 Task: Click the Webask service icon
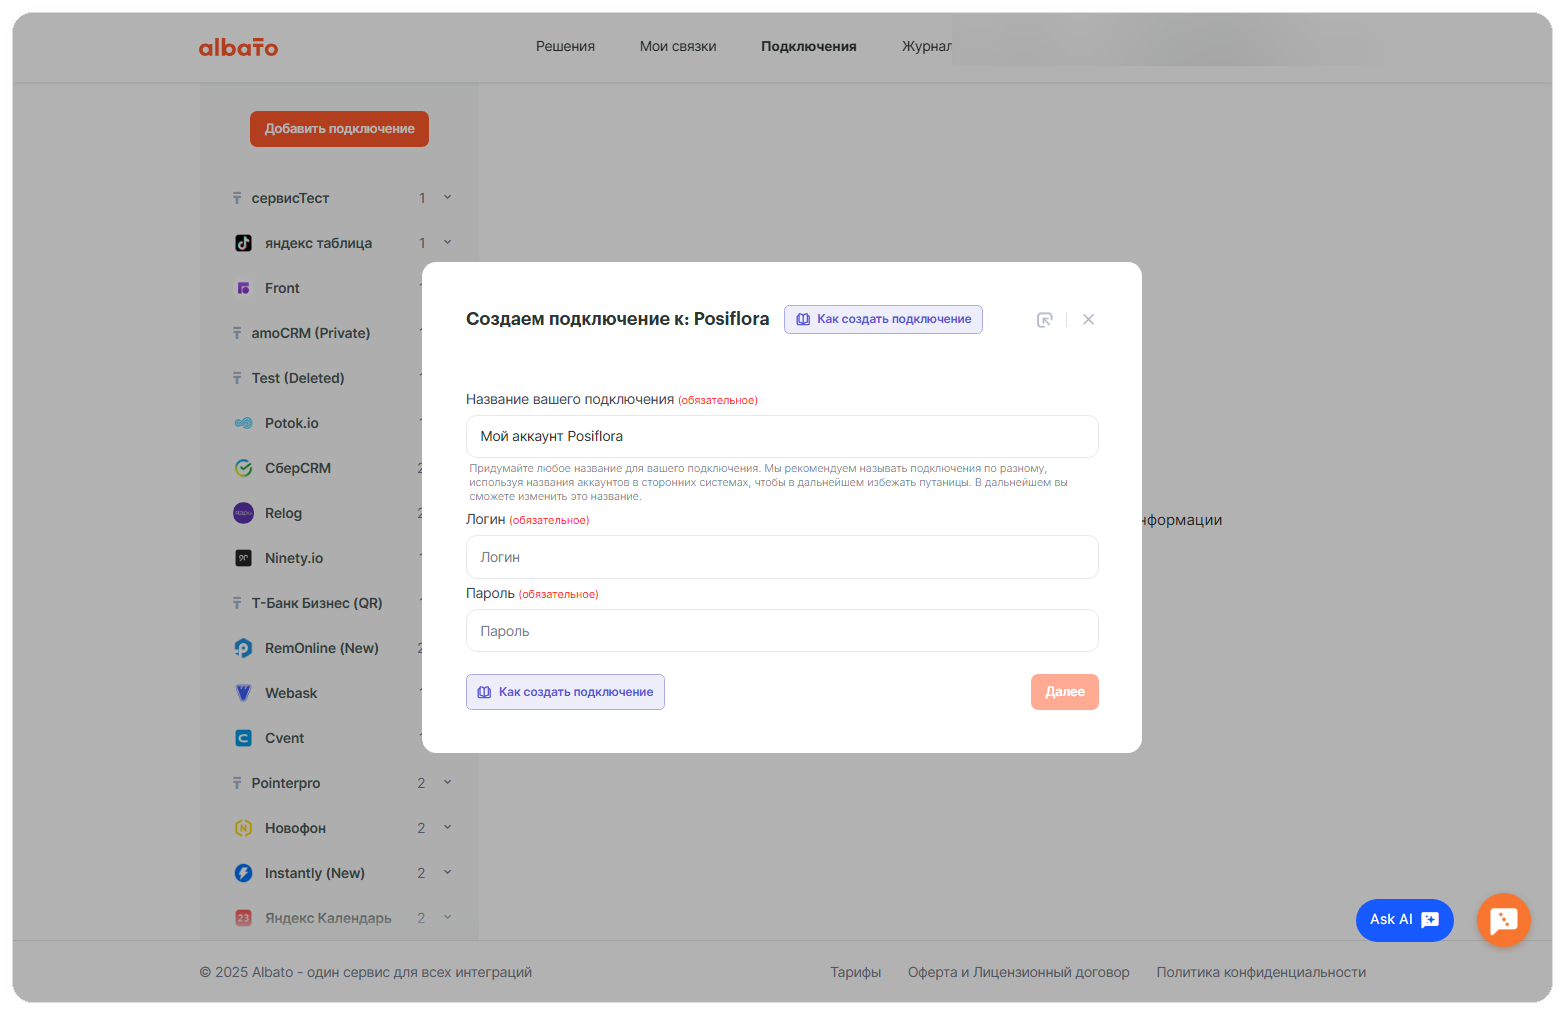tap(243, 693)
